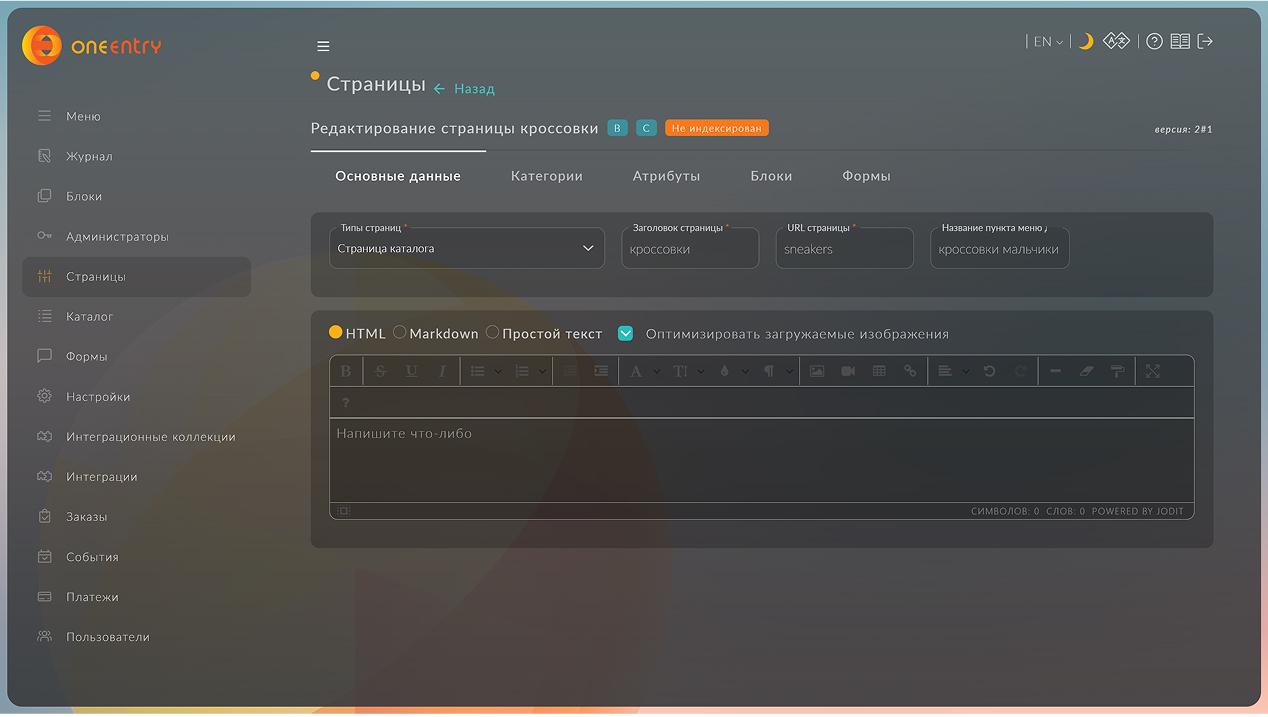Decrease indent in the editor toolbar

click(x=570, y=371)
